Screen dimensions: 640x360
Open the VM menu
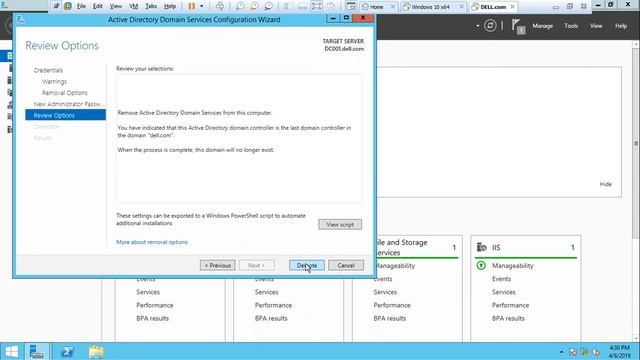click(133, 6)
